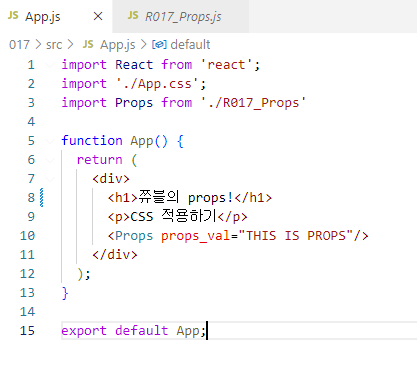The image size is (417, 368).
Task: Click the h1 heading text 쮸블의 props!
Action: 186,197
